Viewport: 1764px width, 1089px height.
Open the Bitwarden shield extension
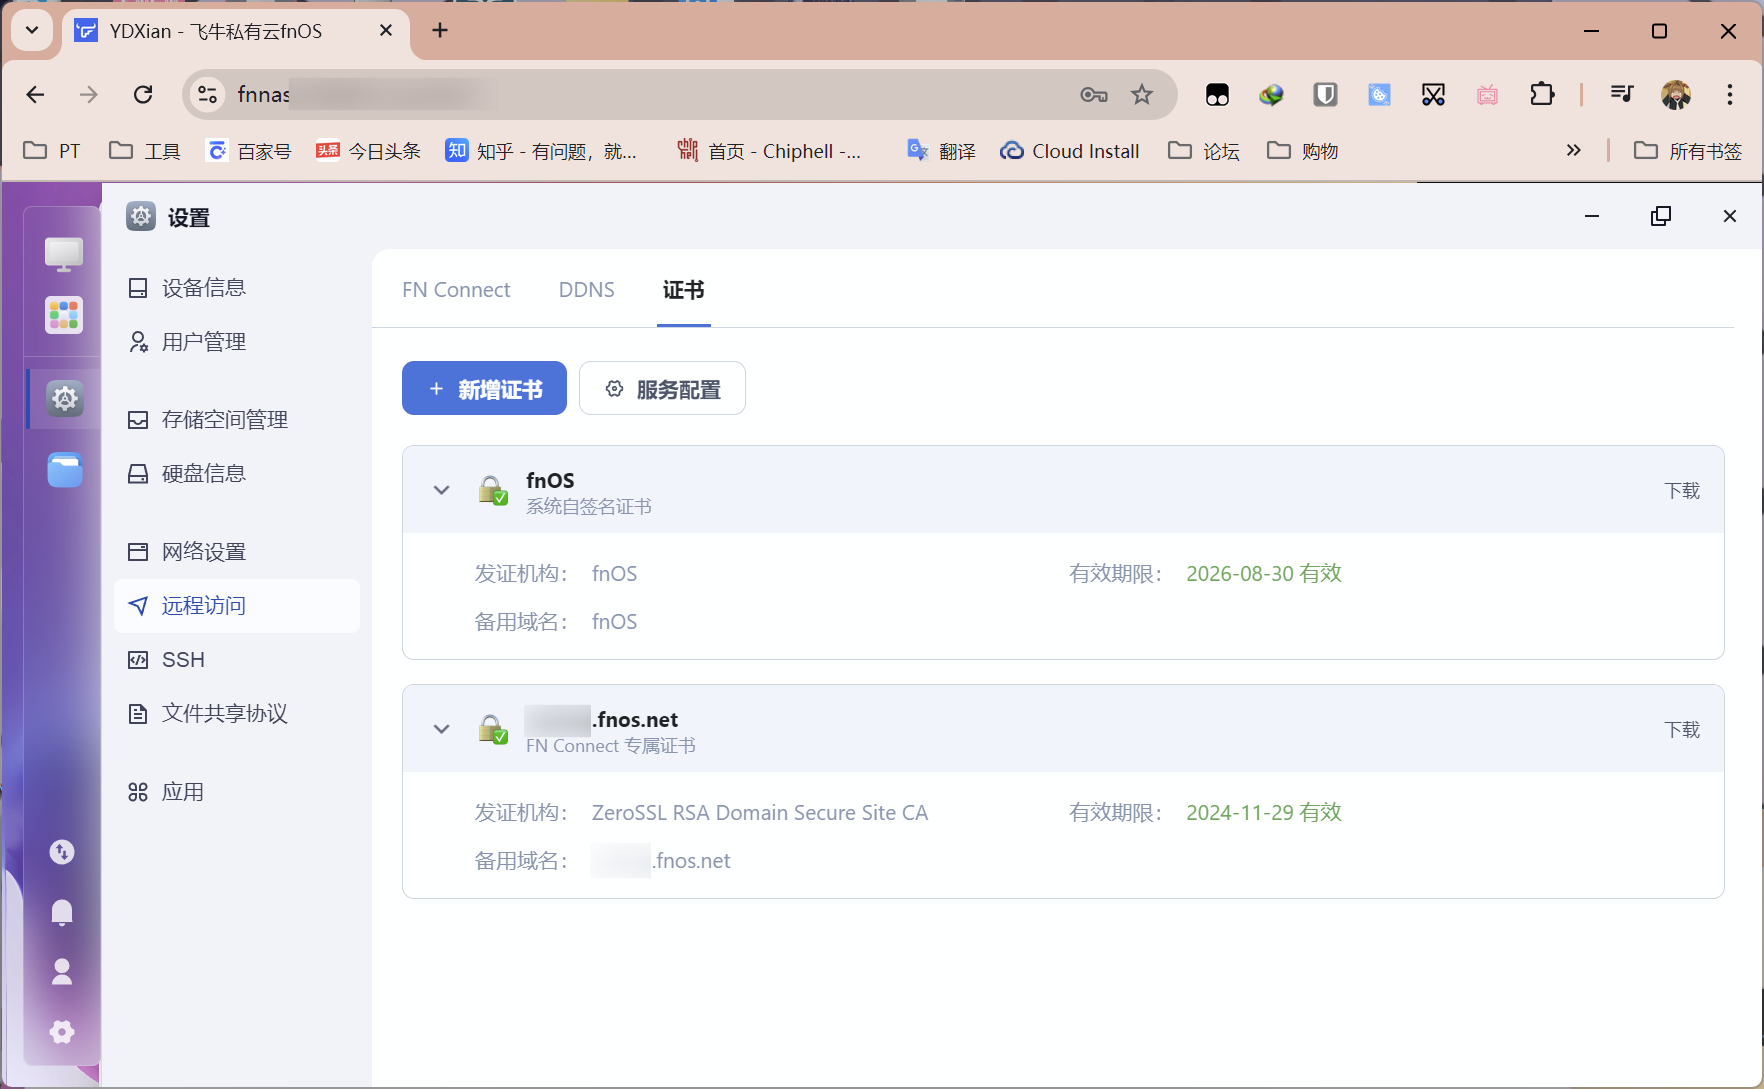[x=1326, y=95]
